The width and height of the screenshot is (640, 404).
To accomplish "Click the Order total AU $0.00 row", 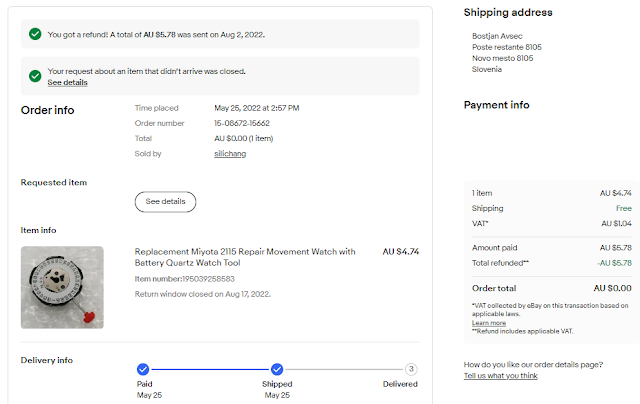I will (551, 289).
